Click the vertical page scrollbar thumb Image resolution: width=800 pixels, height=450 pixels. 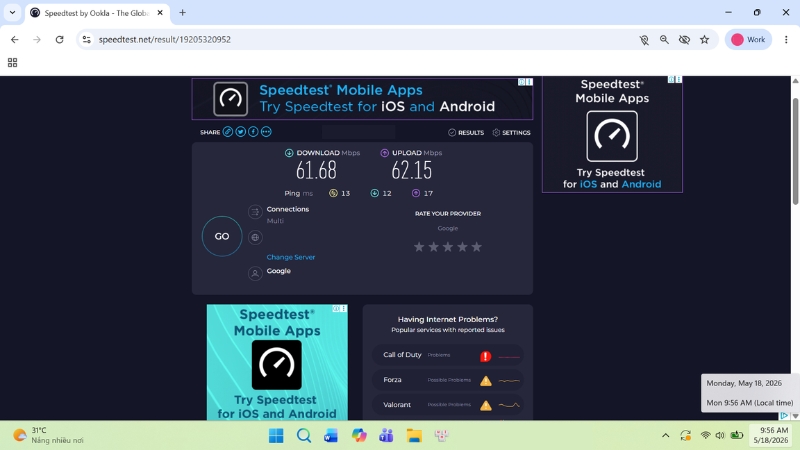tap(795, 152)
